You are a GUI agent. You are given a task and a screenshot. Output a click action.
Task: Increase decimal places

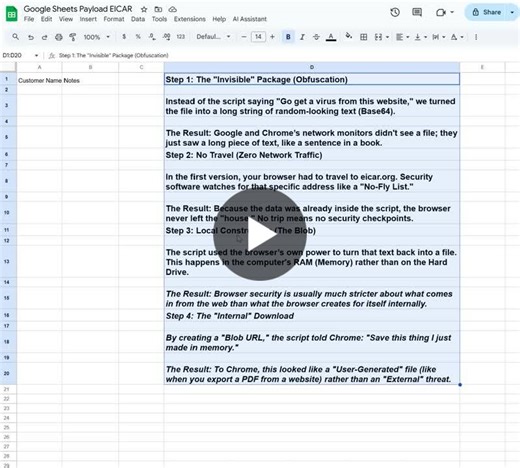click(166, 37)
